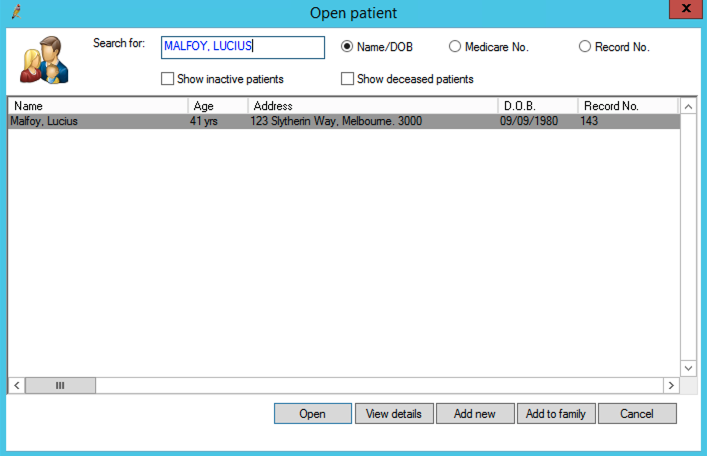Enable Show deceased patients checkbox
This screenshot has height=456, width=707.
(x=347, y=79)
